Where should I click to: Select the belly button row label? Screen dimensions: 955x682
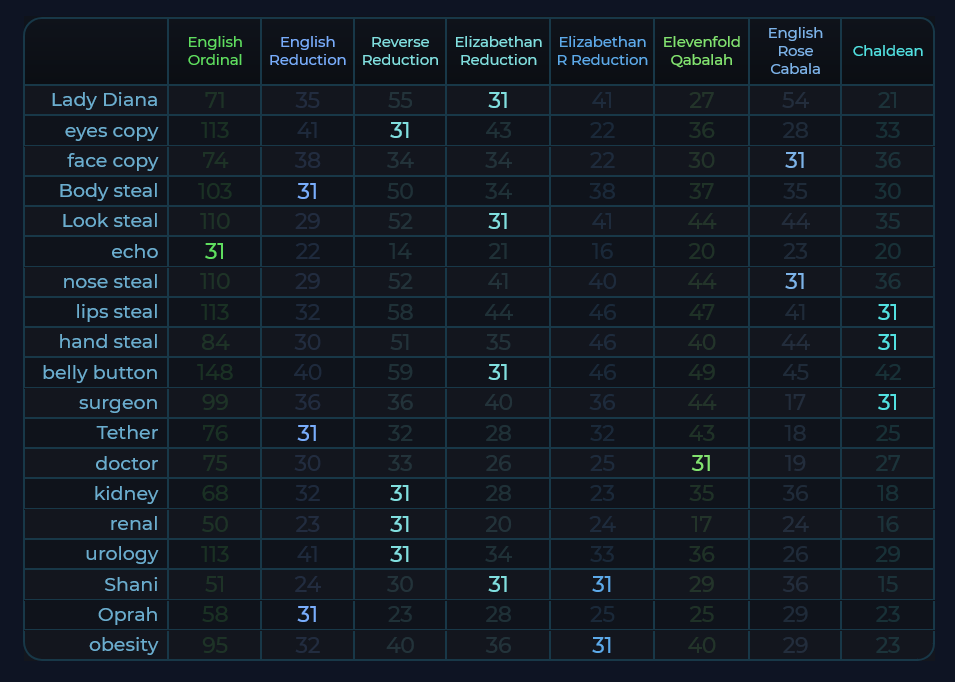[x=100, y=373]
